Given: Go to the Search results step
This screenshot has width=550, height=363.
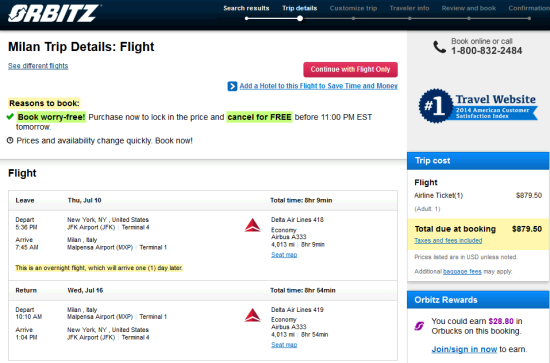Looking at the screenshot, I should pos(246,8).
